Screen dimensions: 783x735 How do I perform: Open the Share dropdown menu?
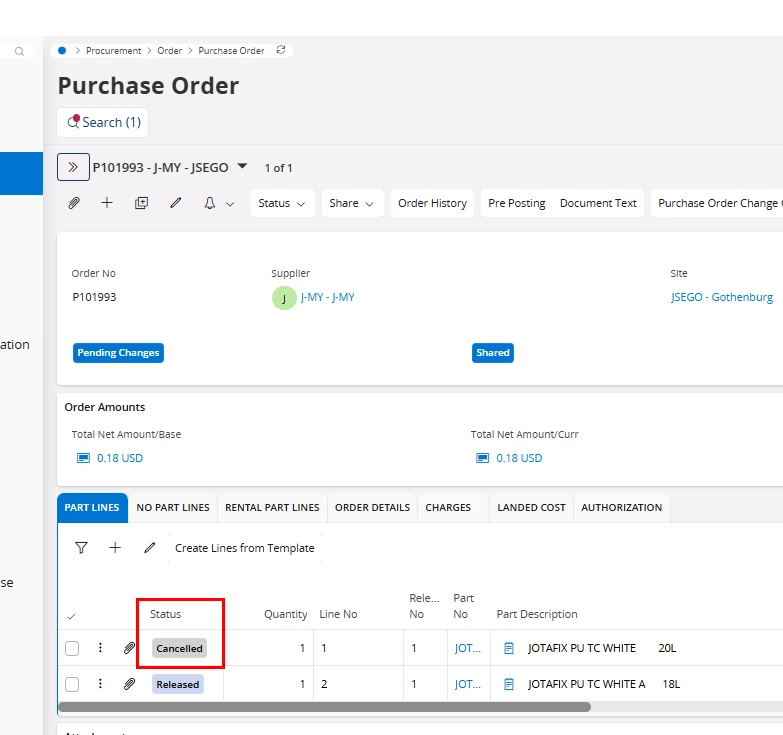tap(352, 203)
